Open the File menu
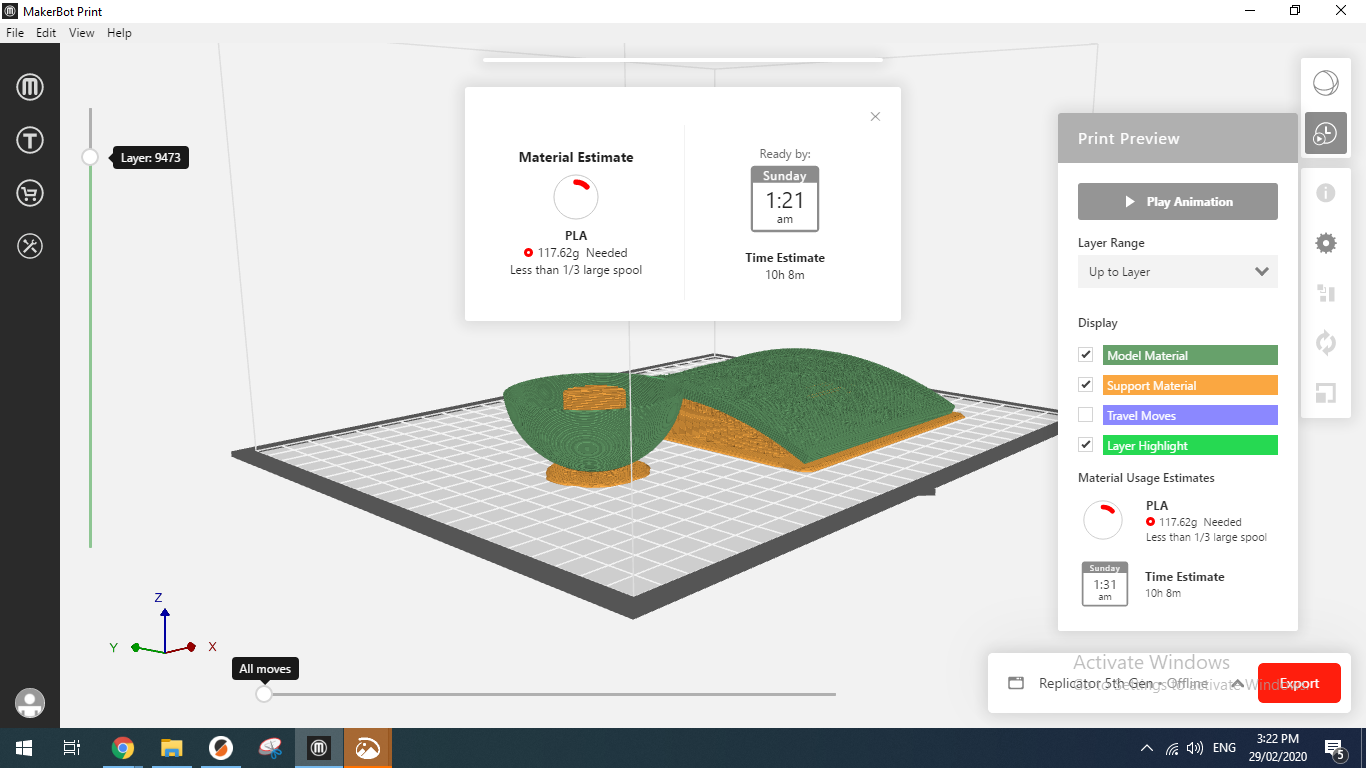The width and height of the screenshot is (1366, 768). click(x=15, y=33)
